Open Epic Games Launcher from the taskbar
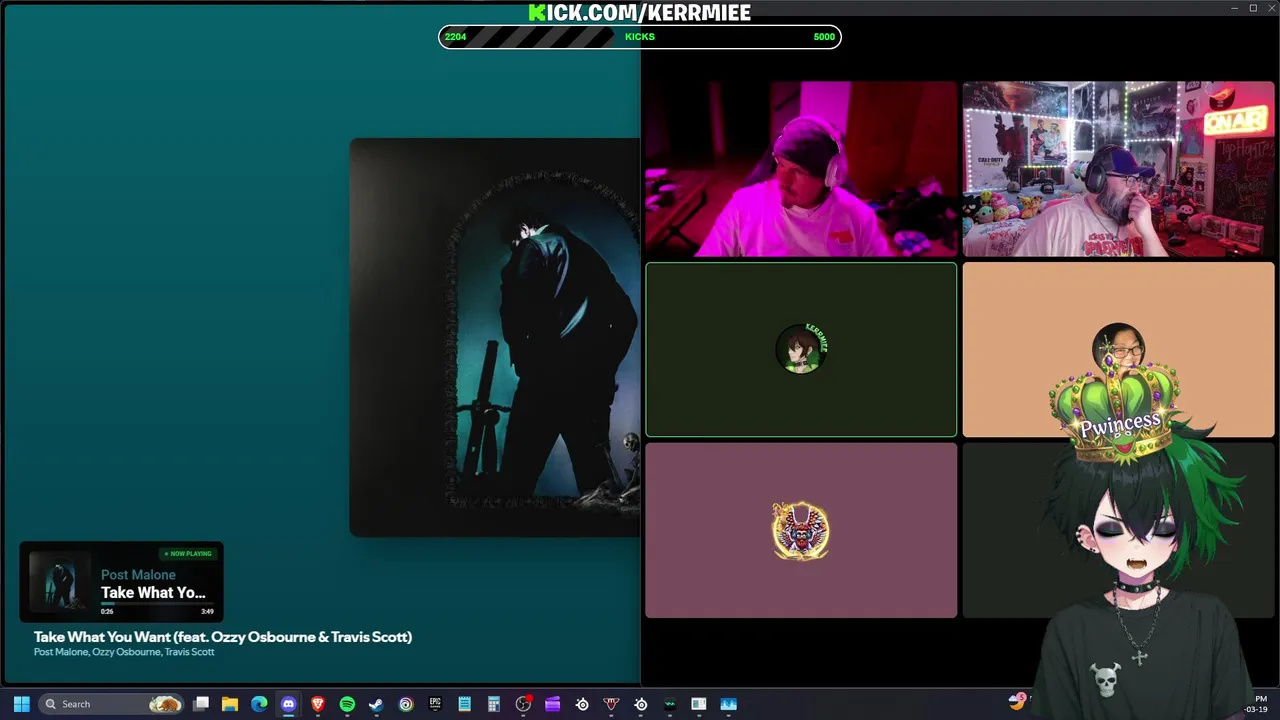The height and width of the screenshot is (720, 1280). (x=435, y=704)
